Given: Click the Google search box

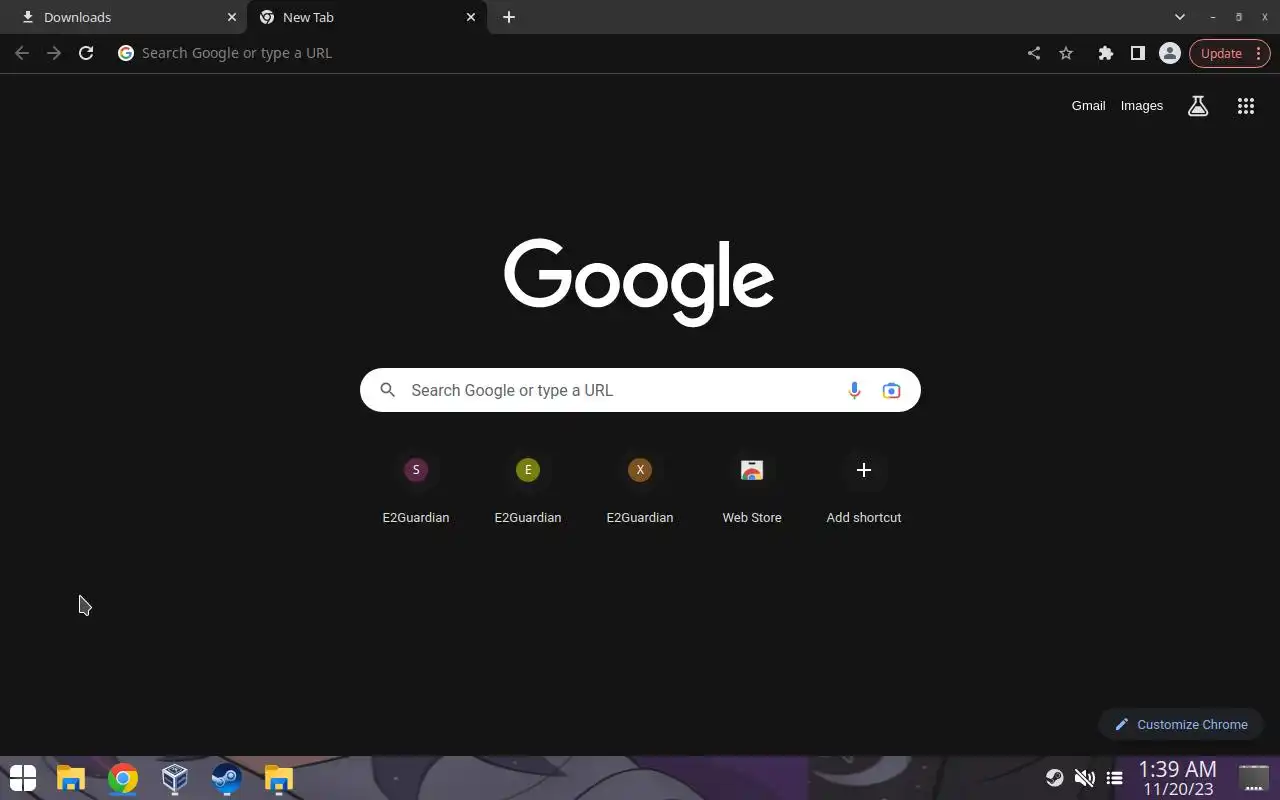Looking at the screenshot, I should click(640, 390).
